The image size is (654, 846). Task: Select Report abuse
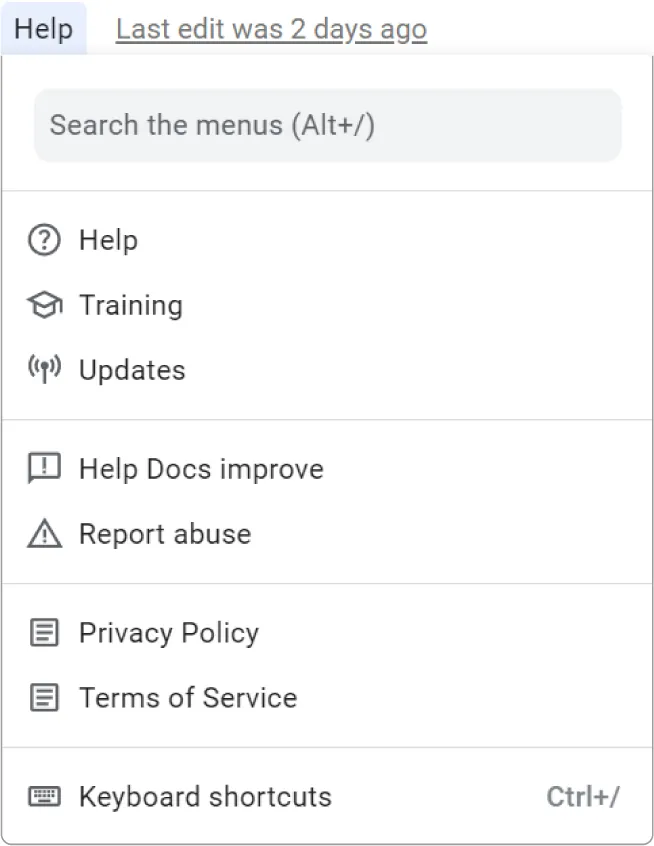pyautogui.click(x=165, y=533)
